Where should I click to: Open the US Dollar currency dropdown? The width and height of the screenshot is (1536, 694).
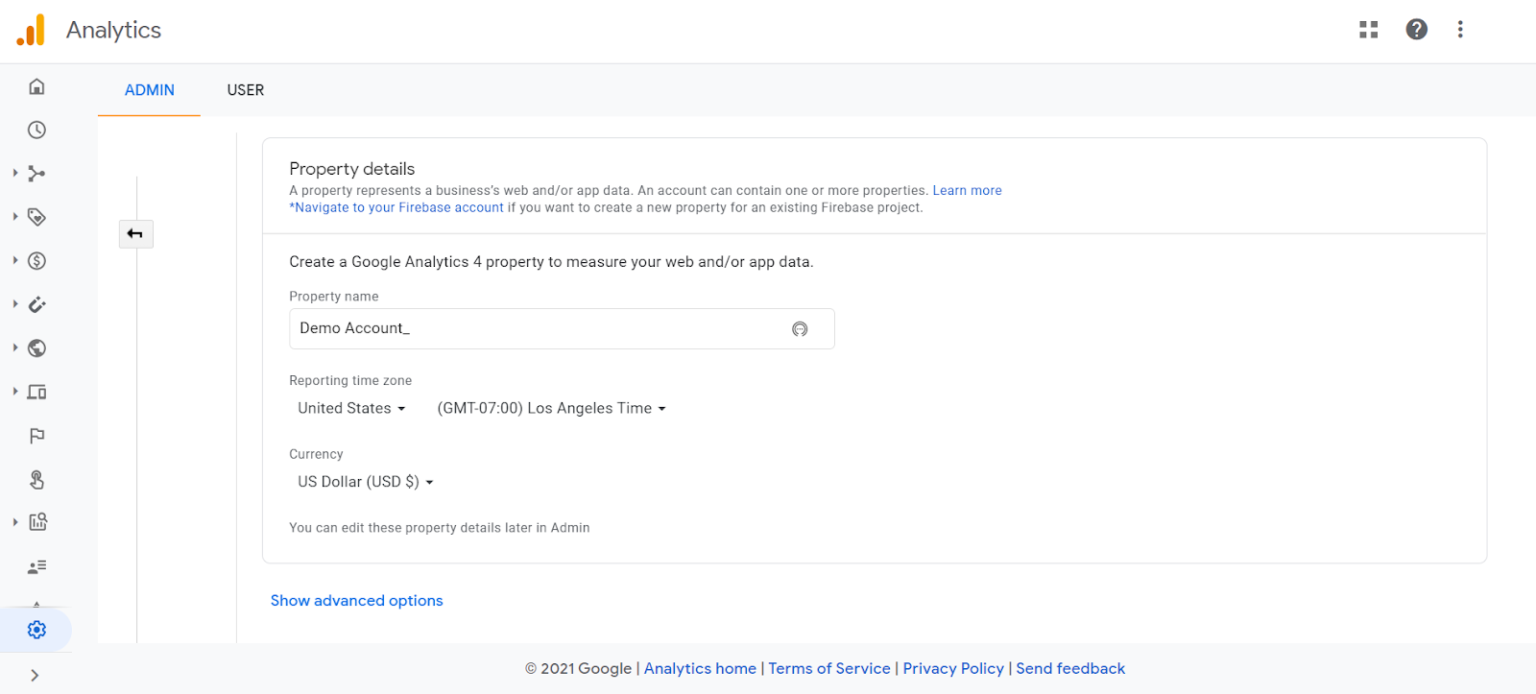[x=364, y=481]
